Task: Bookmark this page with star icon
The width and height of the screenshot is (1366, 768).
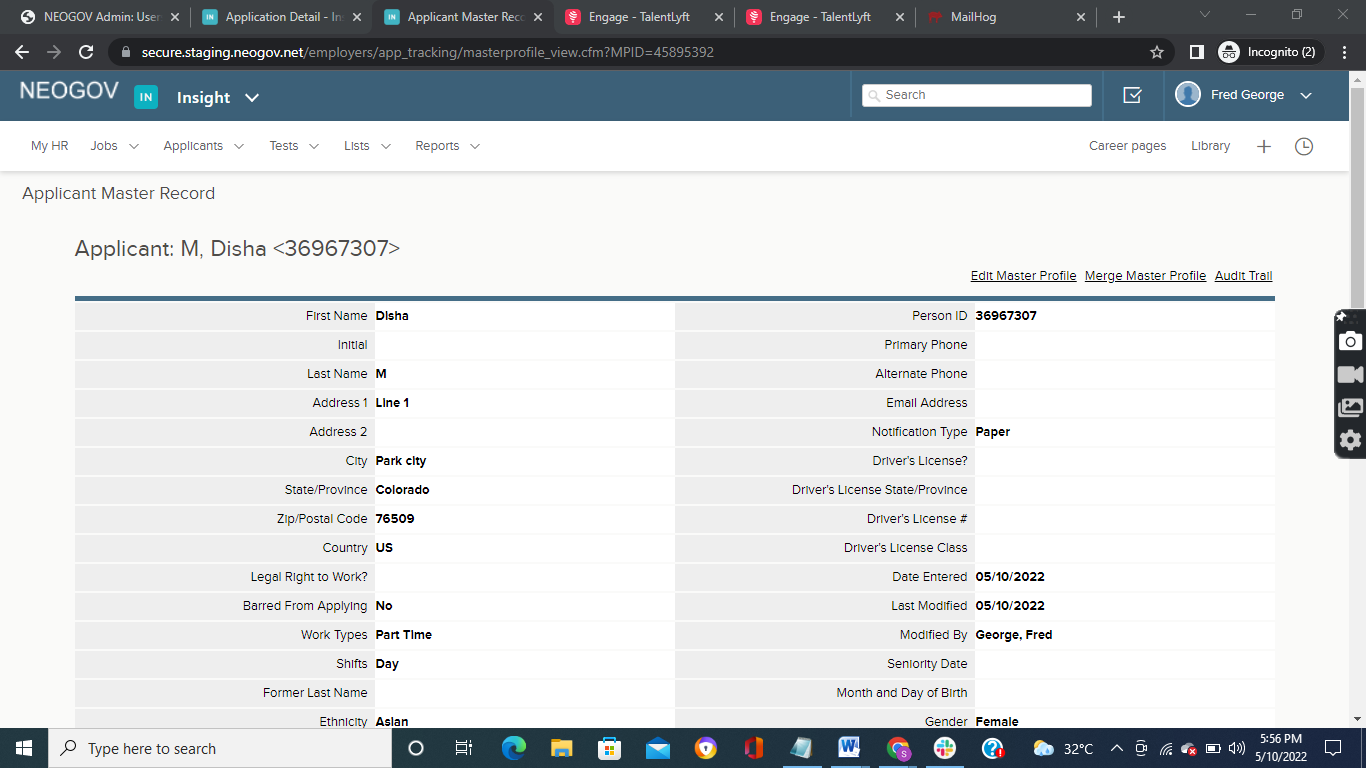Action: (x=1157, y=52)
